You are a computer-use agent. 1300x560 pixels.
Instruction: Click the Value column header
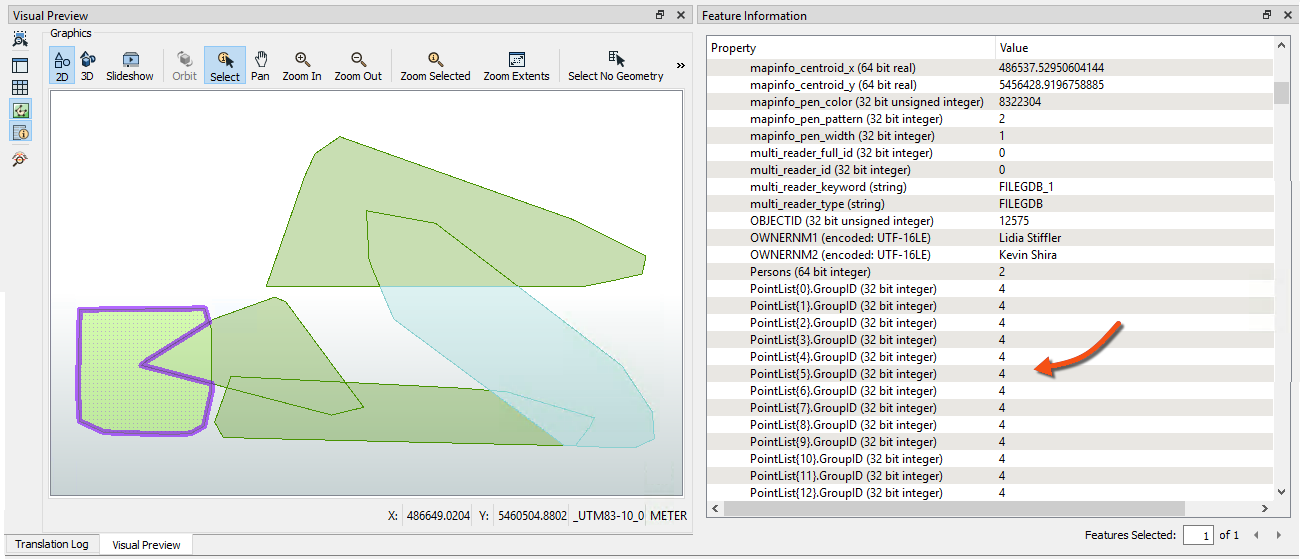point(1130,48)
